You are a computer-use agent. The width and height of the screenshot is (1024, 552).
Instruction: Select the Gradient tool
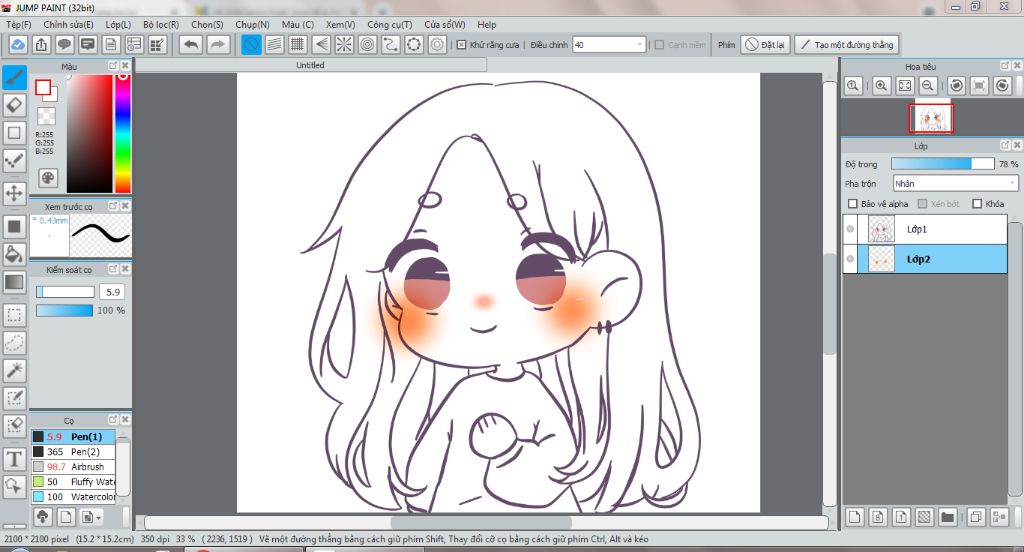pyautogui.click(x=14, y=282)
